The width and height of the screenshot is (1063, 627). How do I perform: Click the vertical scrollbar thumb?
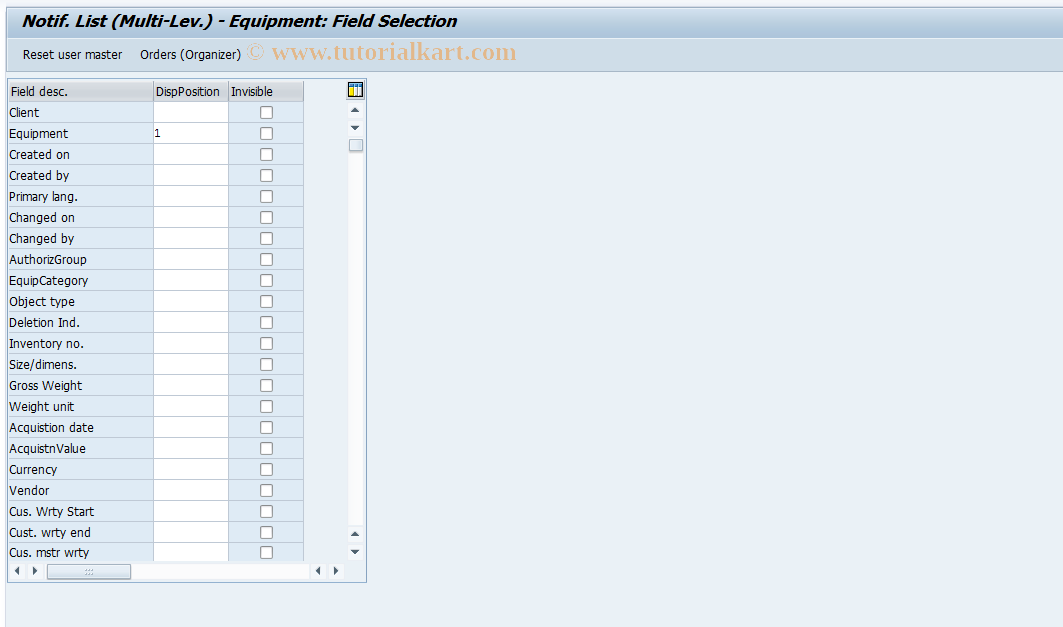[355, 145]
